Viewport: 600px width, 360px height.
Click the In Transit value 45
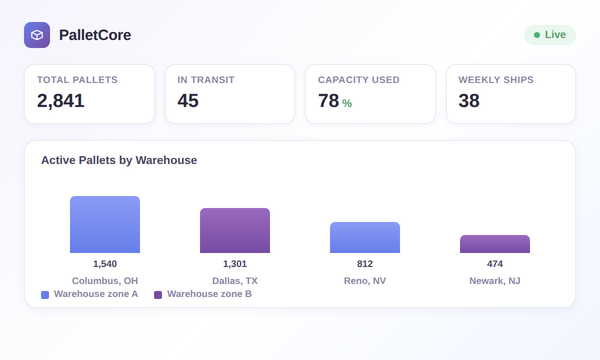(x=188, y=101)
